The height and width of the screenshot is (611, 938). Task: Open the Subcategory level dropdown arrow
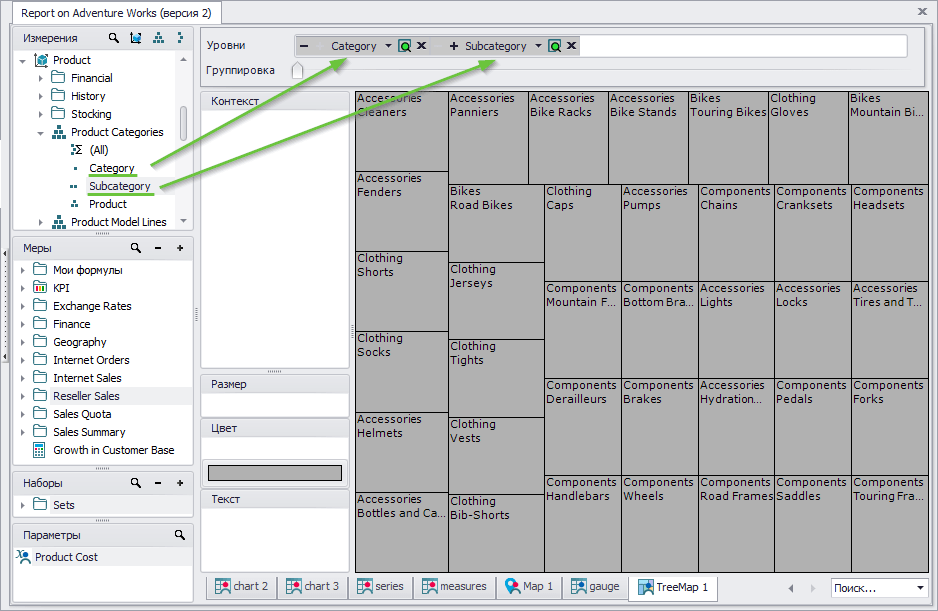pyautogui.click(x=538, y=46)
